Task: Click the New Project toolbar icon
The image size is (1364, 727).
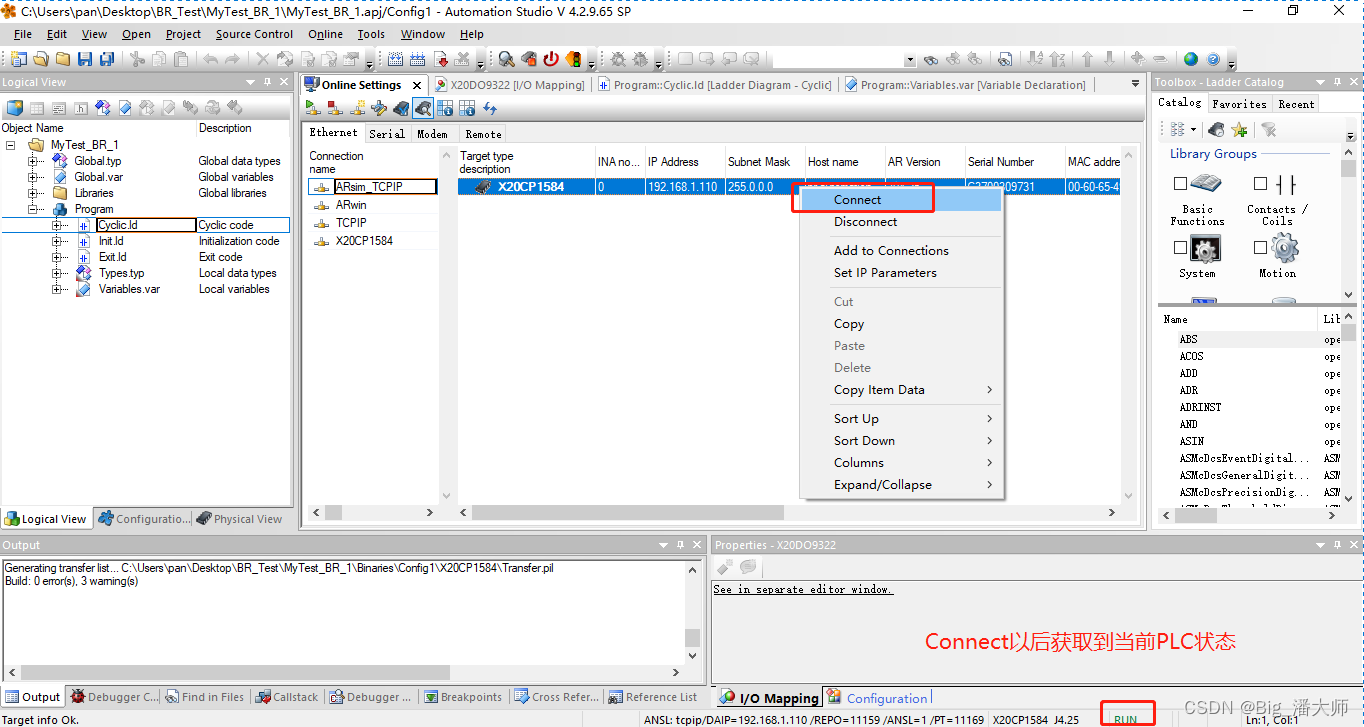Action: 17,59
